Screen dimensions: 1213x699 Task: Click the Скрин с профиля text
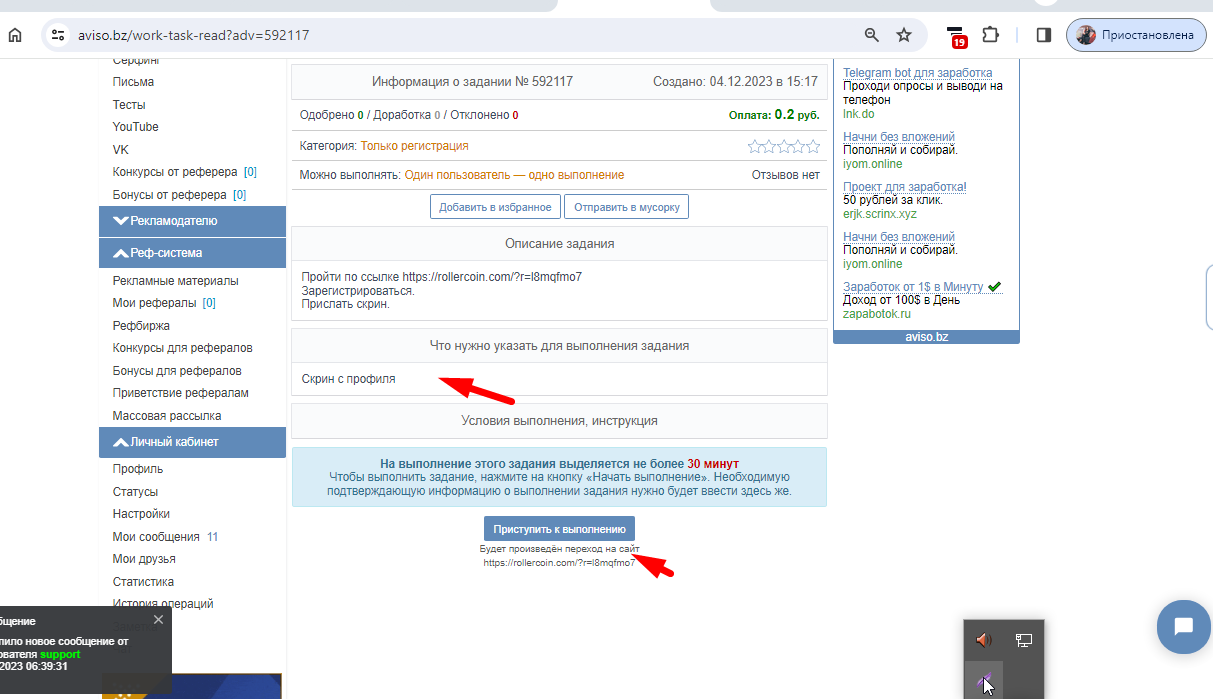pos(349,379)
